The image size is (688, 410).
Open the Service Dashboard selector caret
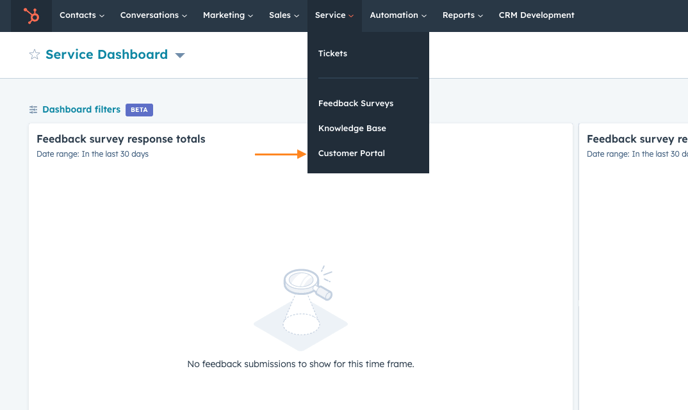[180, 55]
